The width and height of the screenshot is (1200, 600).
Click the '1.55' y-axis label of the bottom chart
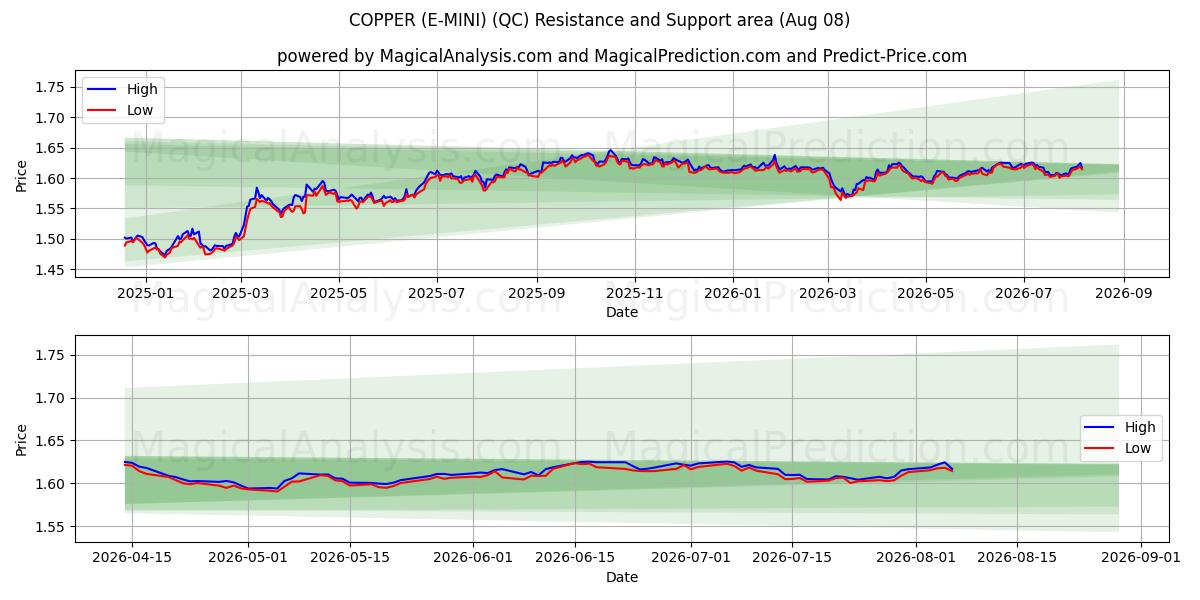[51, 527]
